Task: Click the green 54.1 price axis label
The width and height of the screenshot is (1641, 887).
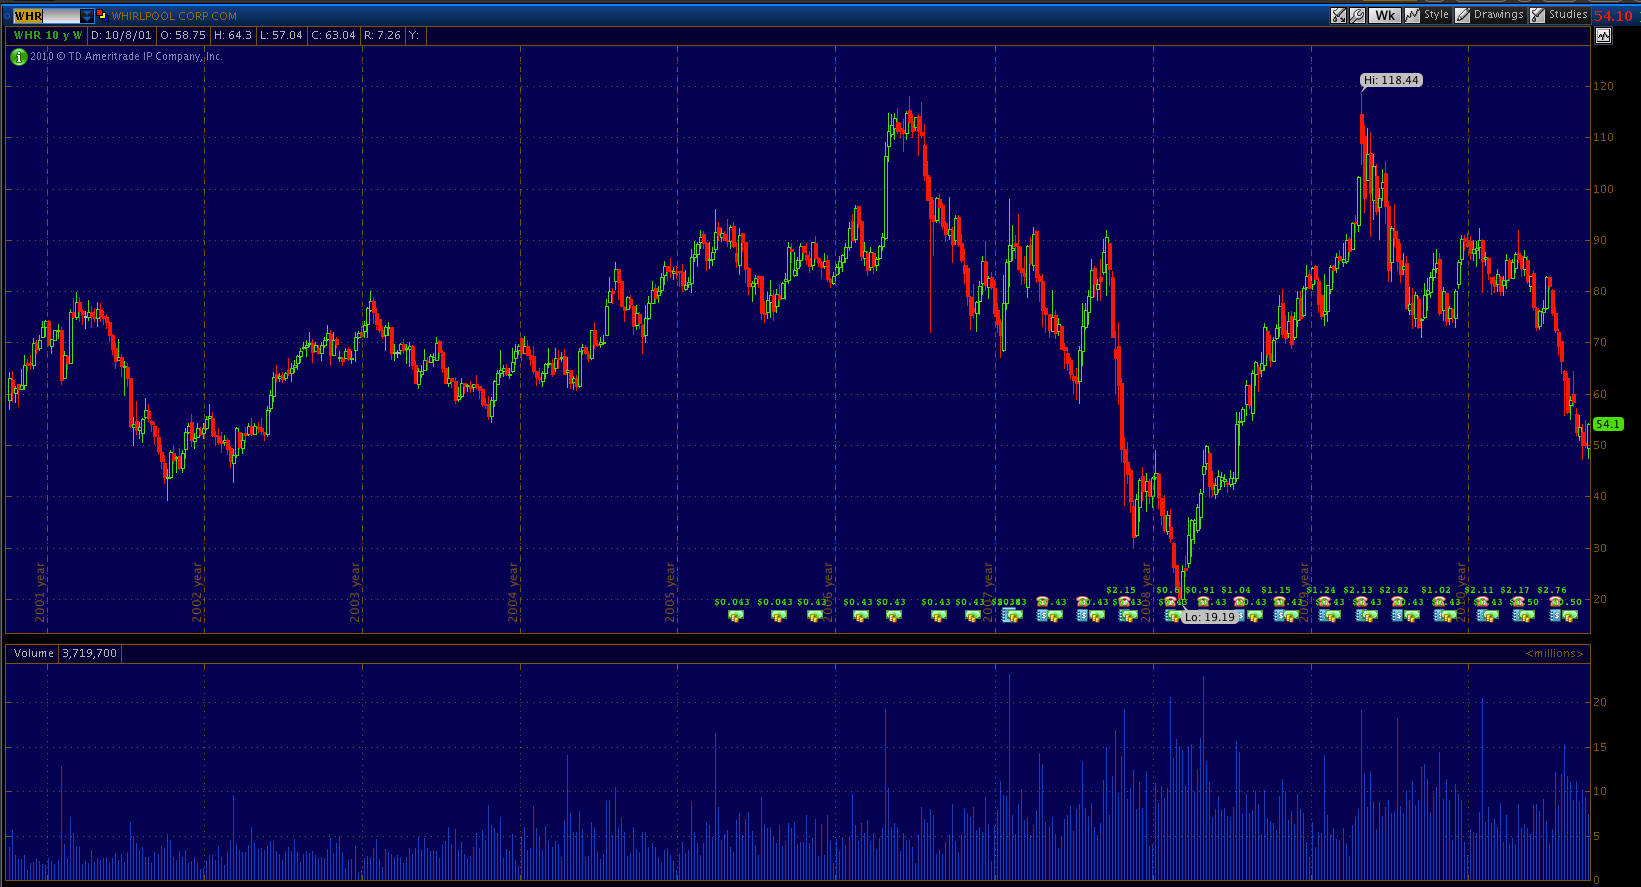Action: coord(1608,424)
